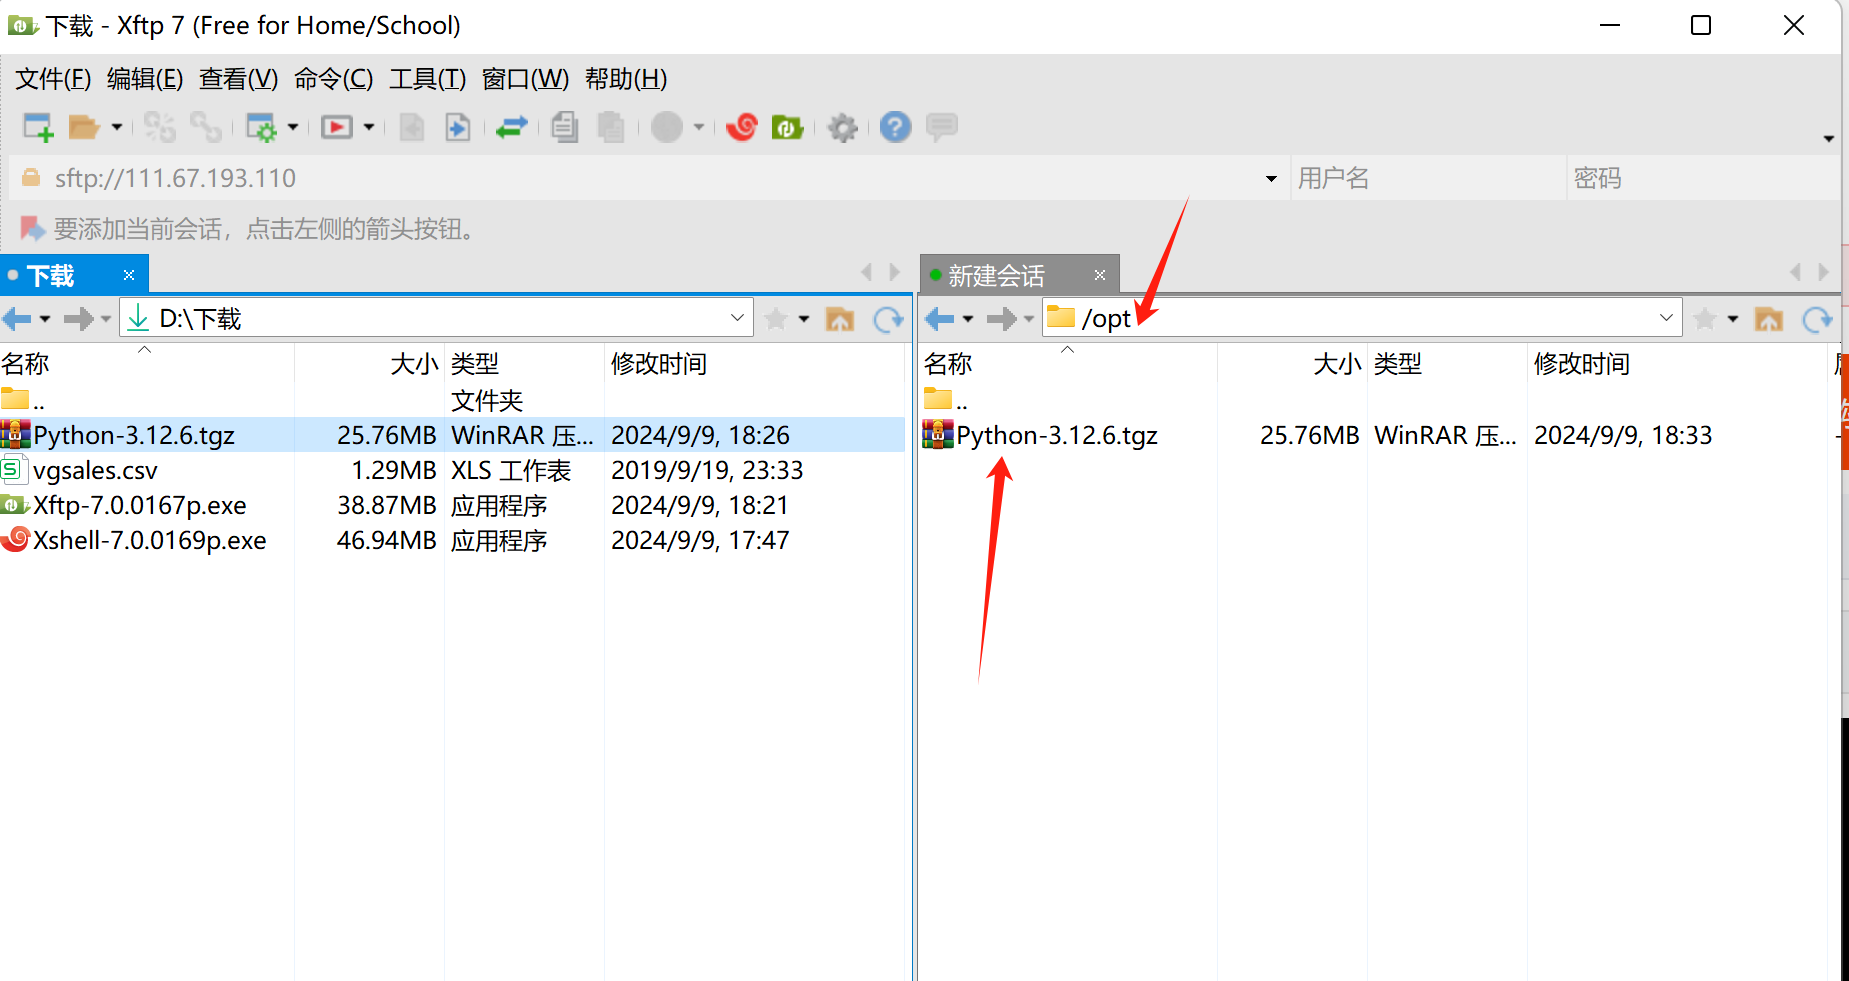Expand the D:\下载 path dropdown
The image size is (1849, 981).
point(737,318)
